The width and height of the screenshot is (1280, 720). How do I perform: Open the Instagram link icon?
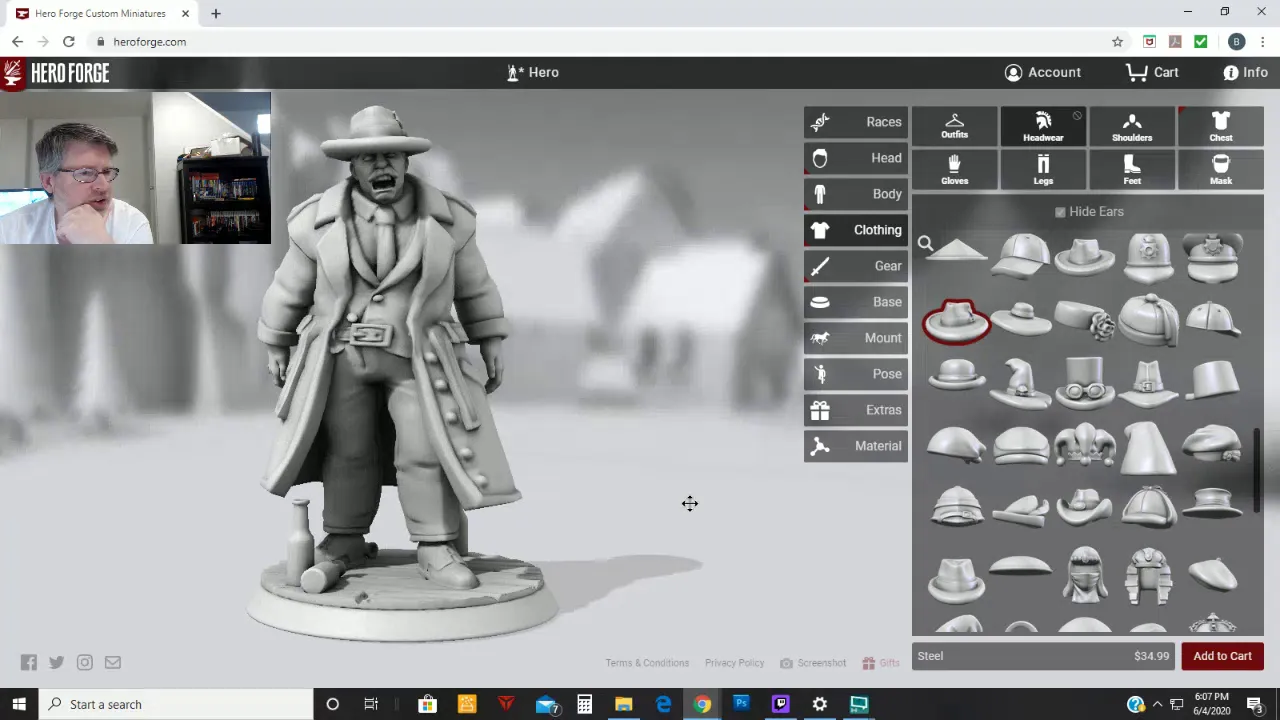point(85,662)
